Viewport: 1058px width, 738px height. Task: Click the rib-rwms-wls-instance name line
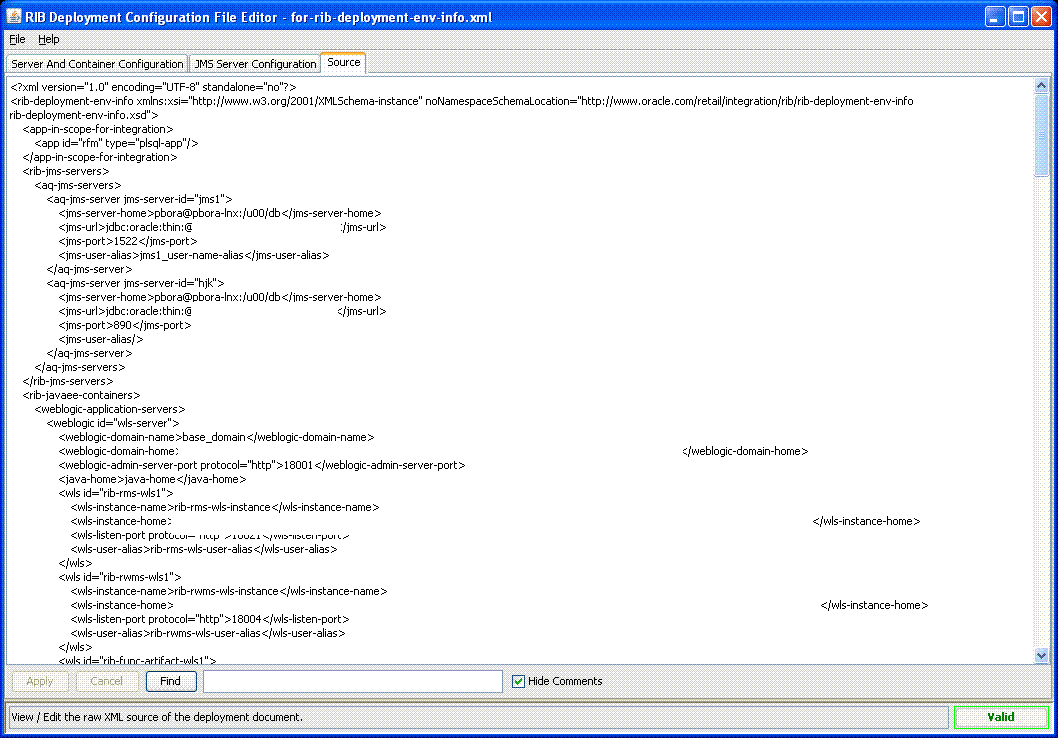229,592
